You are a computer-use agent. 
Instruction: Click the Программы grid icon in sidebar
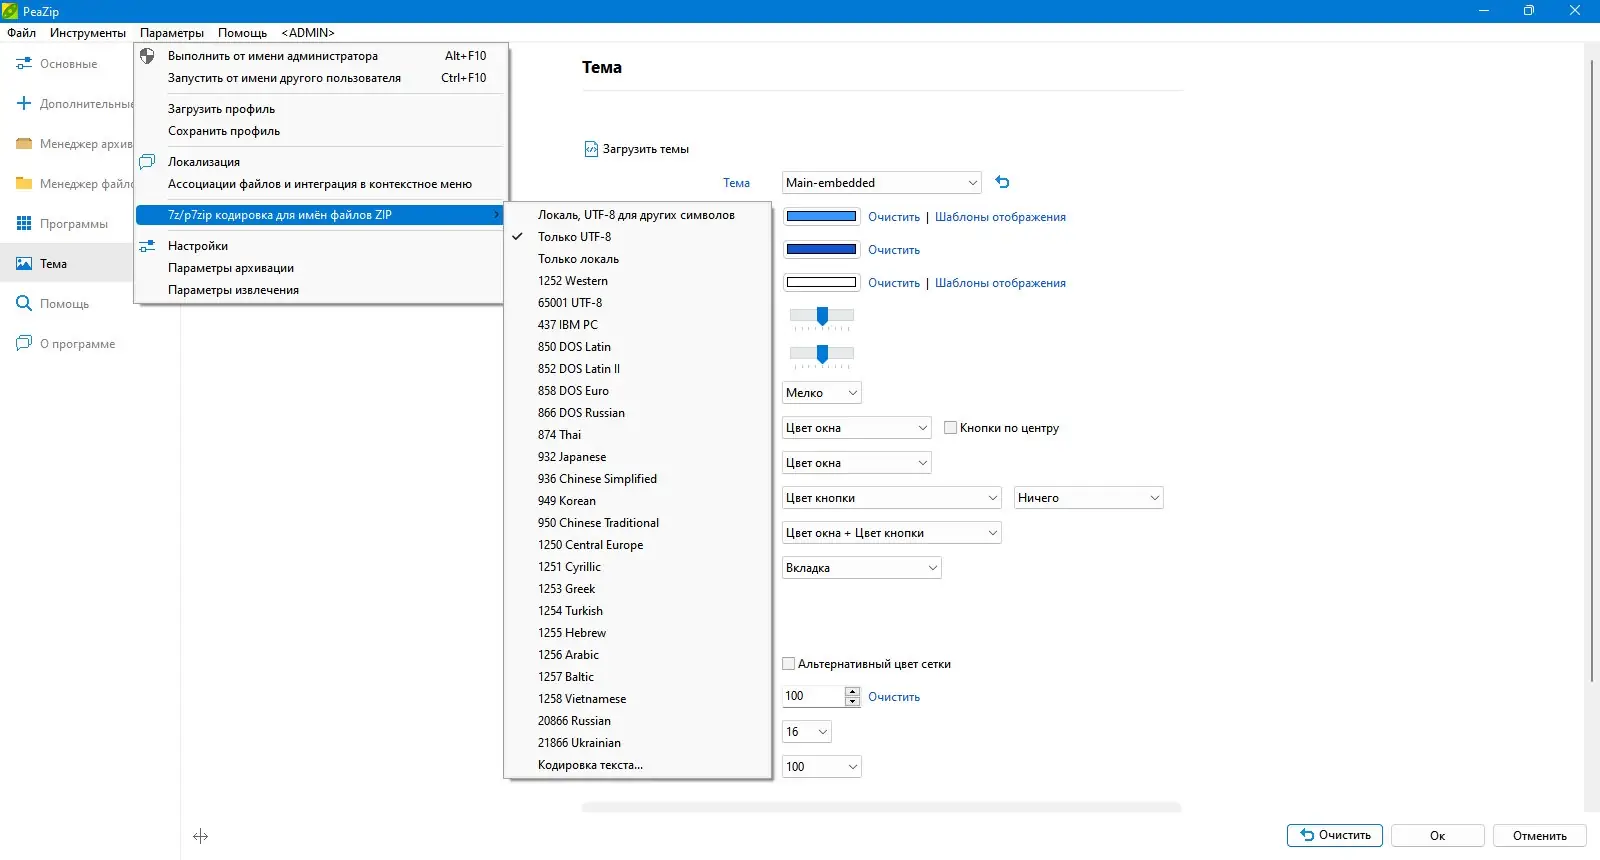click(x=24, y=223)
